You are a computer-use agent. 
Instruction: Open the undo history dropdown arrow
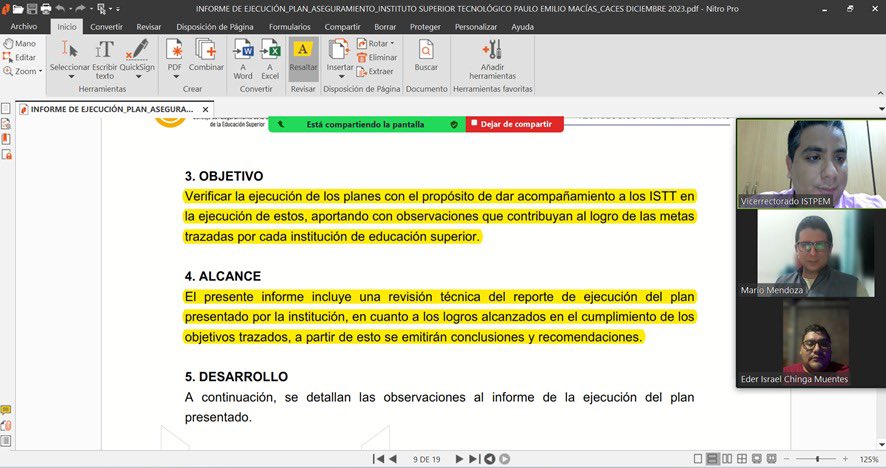(x=70, y=8)
